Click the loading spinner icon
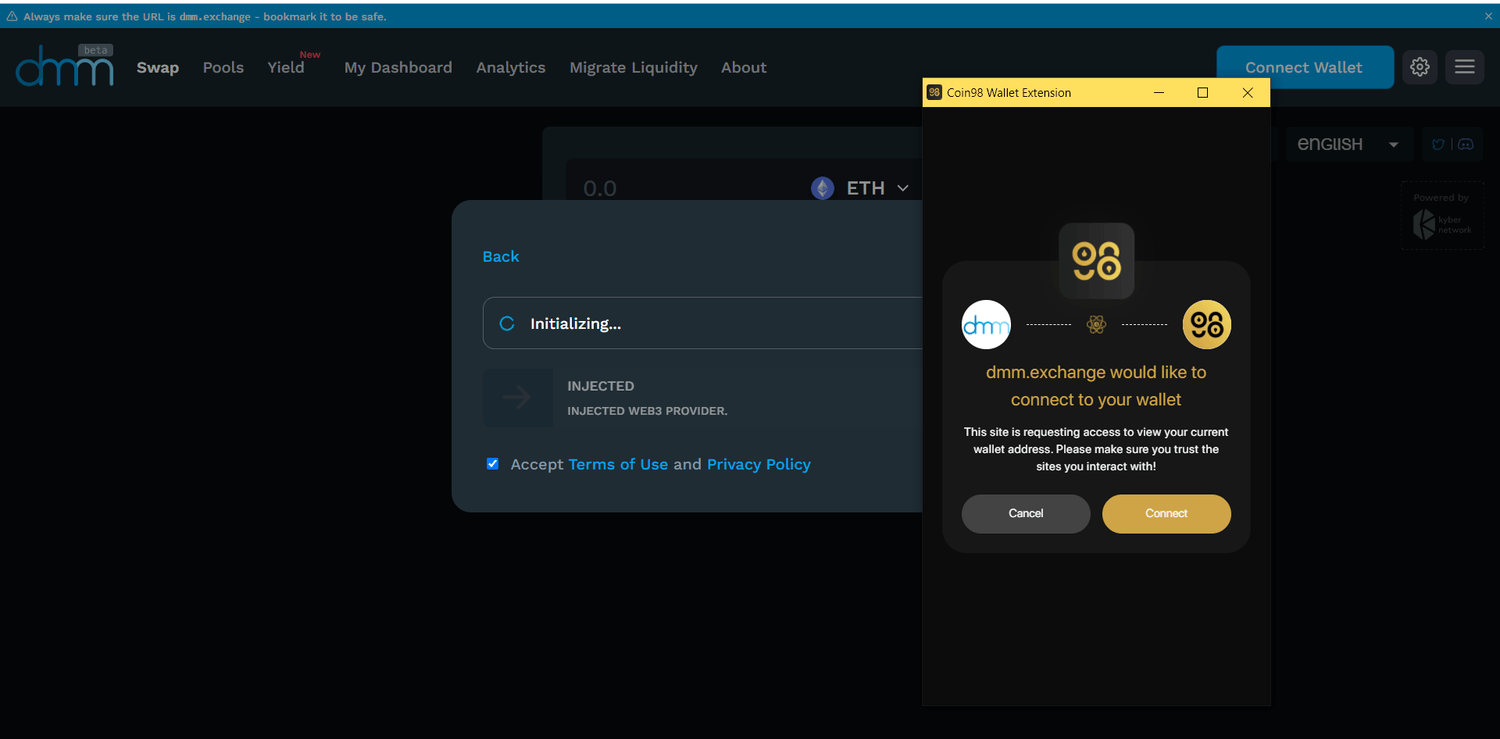Screen dimensions: 1500x739 tap(507, 323)
